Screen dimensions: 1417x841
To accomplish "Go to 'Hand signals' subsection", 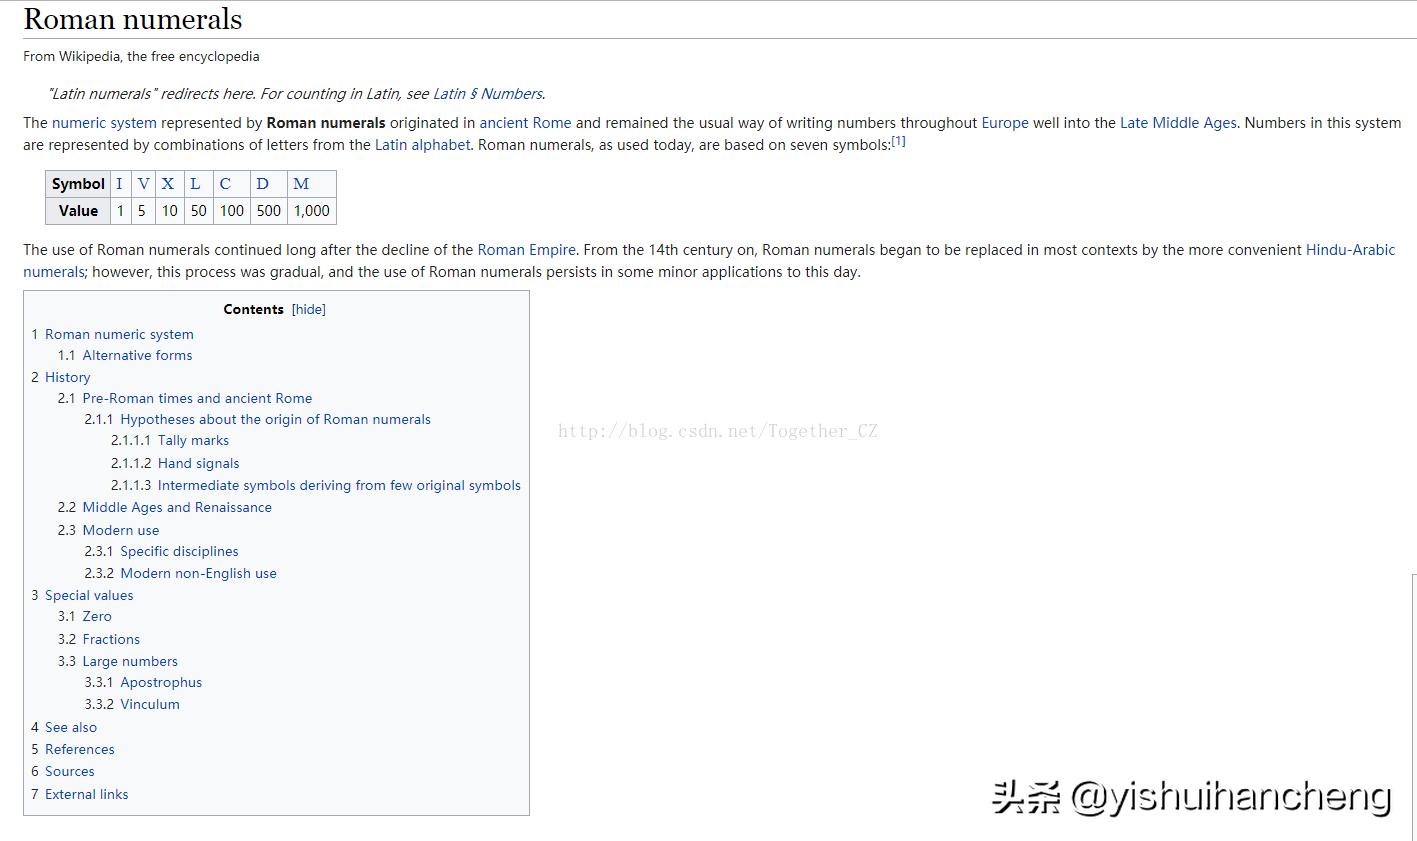I will click(x=198, y=463).
